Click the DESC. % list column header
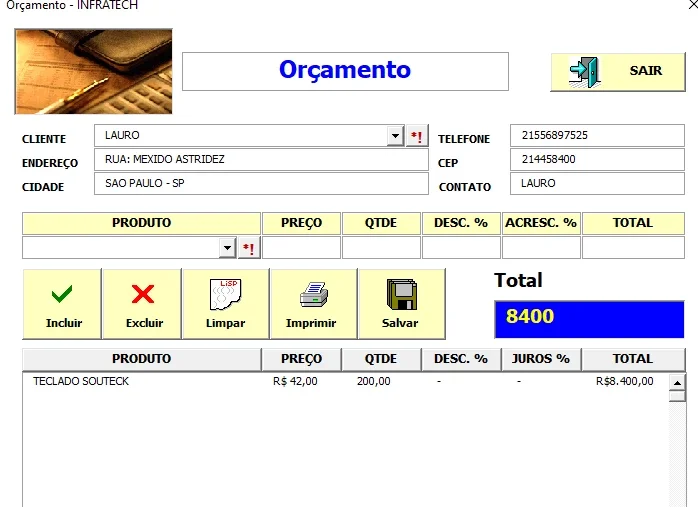698x507 pixels. (x=461, y=359)
